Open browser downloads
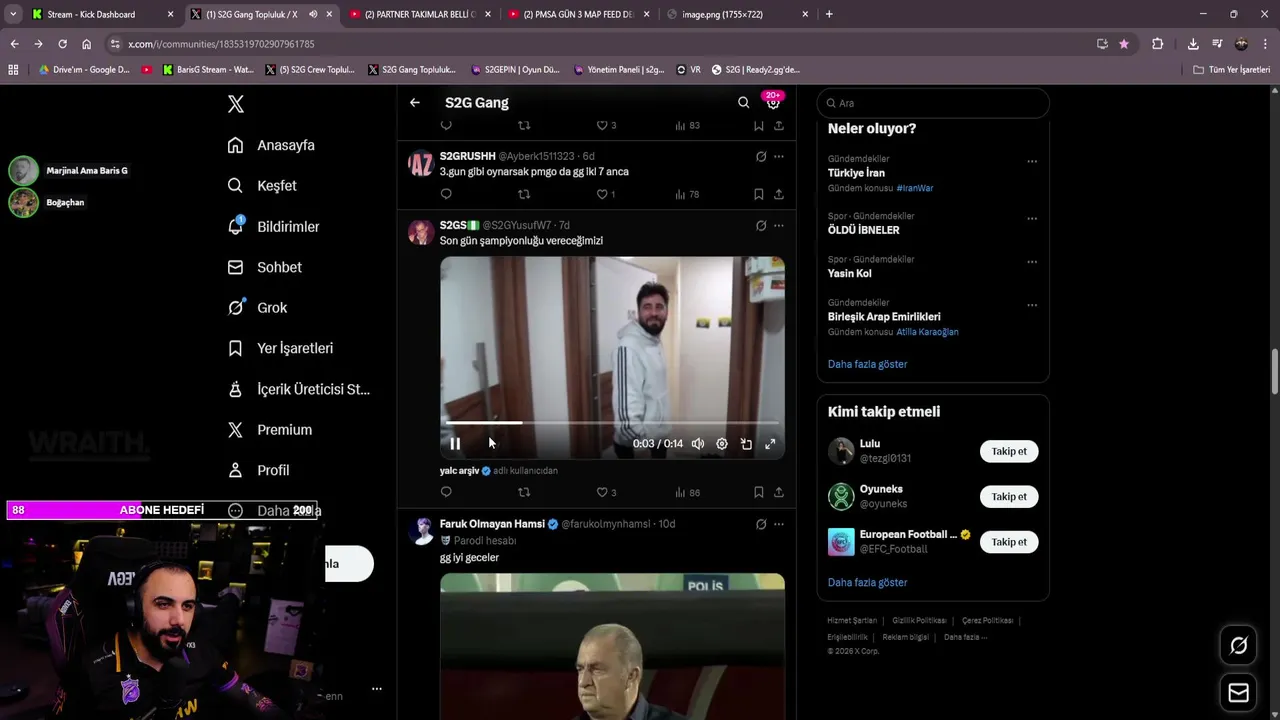 1193,44
